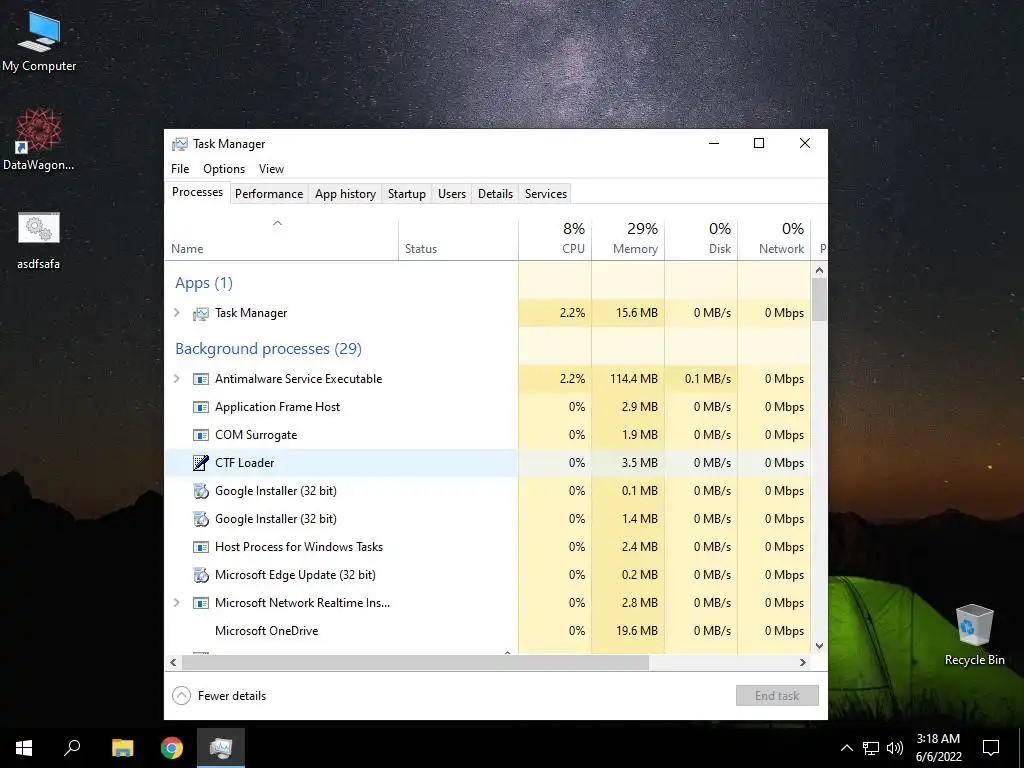This screenshot has height=768, width=1024.
Task: Select the Recycle Bin desktop icon
Action: click(x=974, y=635)
